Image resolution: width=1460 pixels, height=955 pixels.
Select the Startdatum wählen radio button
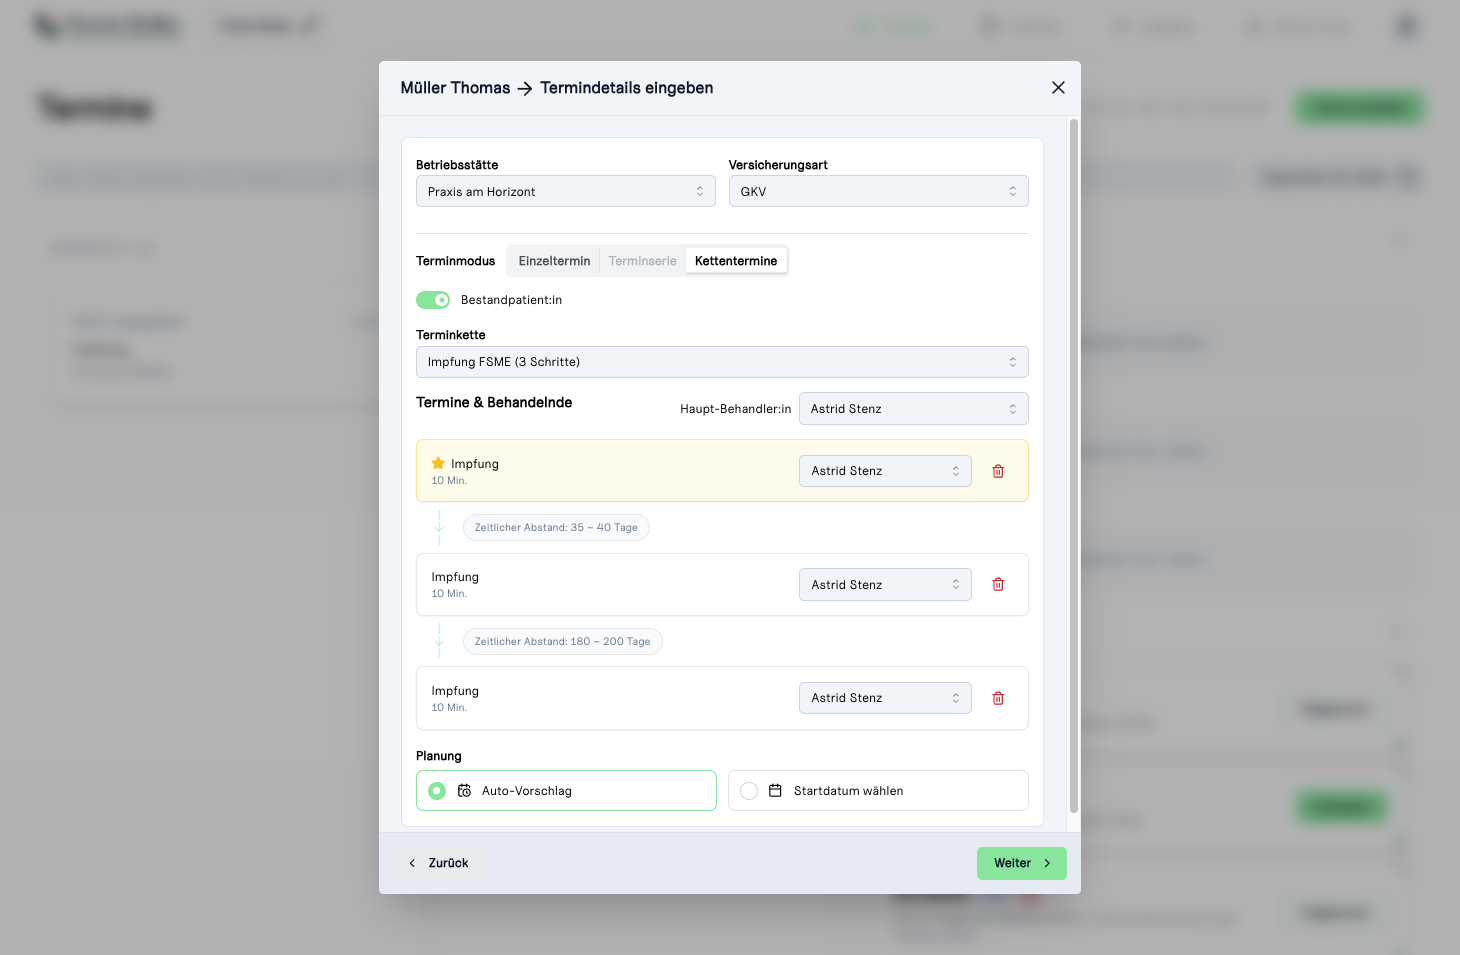pyautogui.click(x=749, y=791)
